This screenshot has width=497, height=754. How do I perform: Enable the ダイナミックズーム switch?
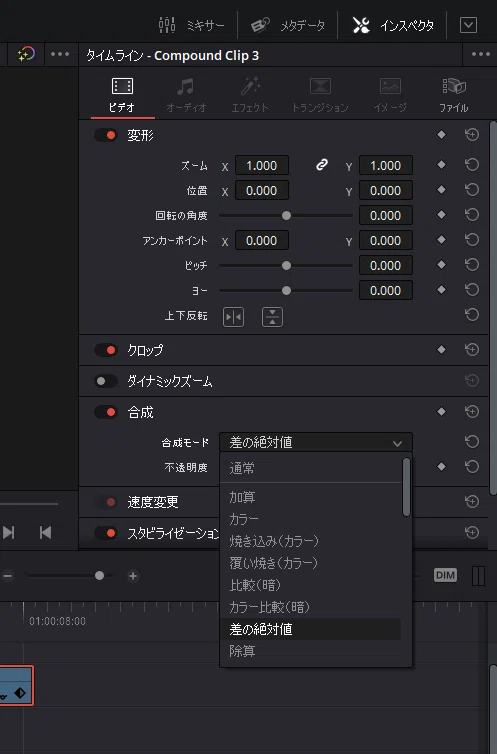pyautogui.click(x=106, y=381)
